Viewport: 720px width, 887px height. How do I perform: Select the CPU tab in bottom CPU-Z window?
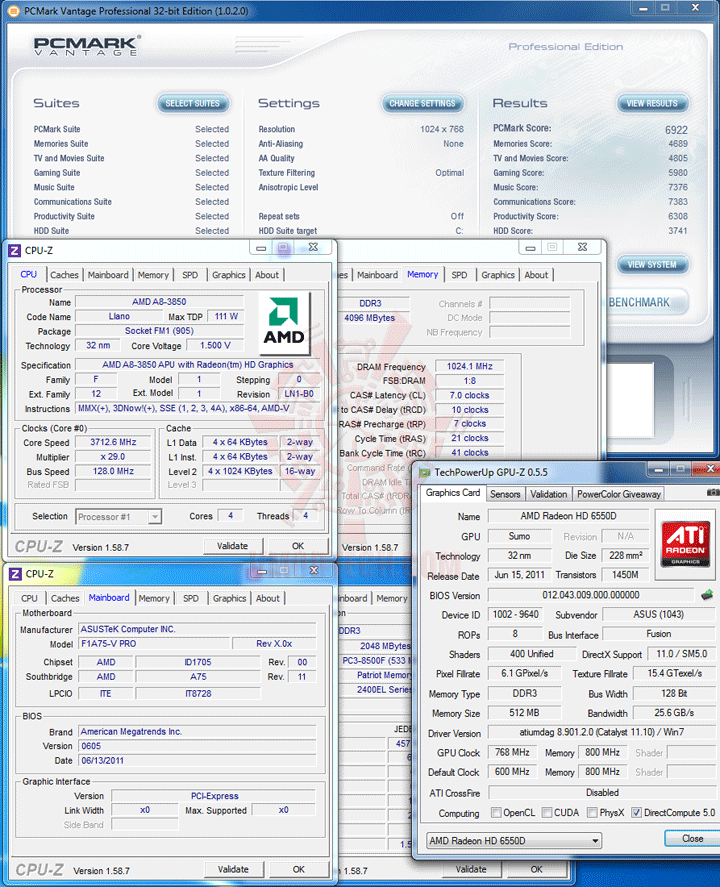pos(29,598)
